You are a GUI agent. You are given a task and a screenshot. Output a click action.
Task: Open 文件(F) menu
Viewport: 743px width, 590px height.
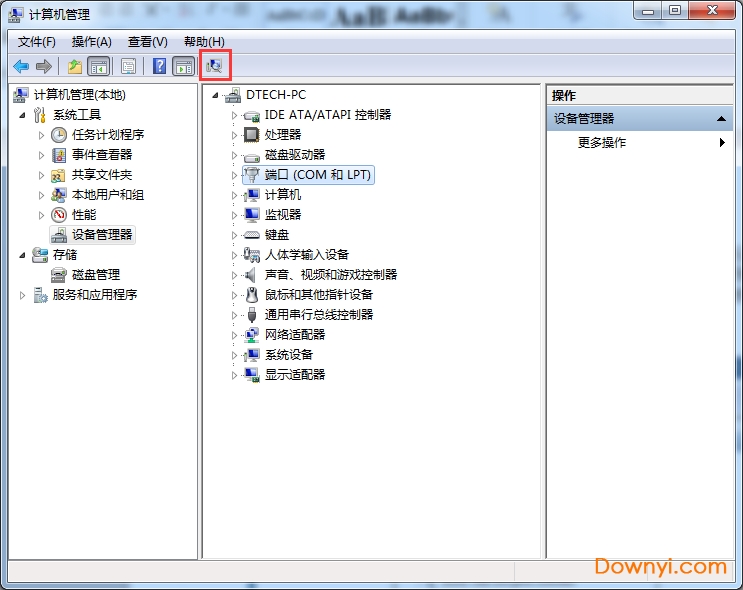36,42
